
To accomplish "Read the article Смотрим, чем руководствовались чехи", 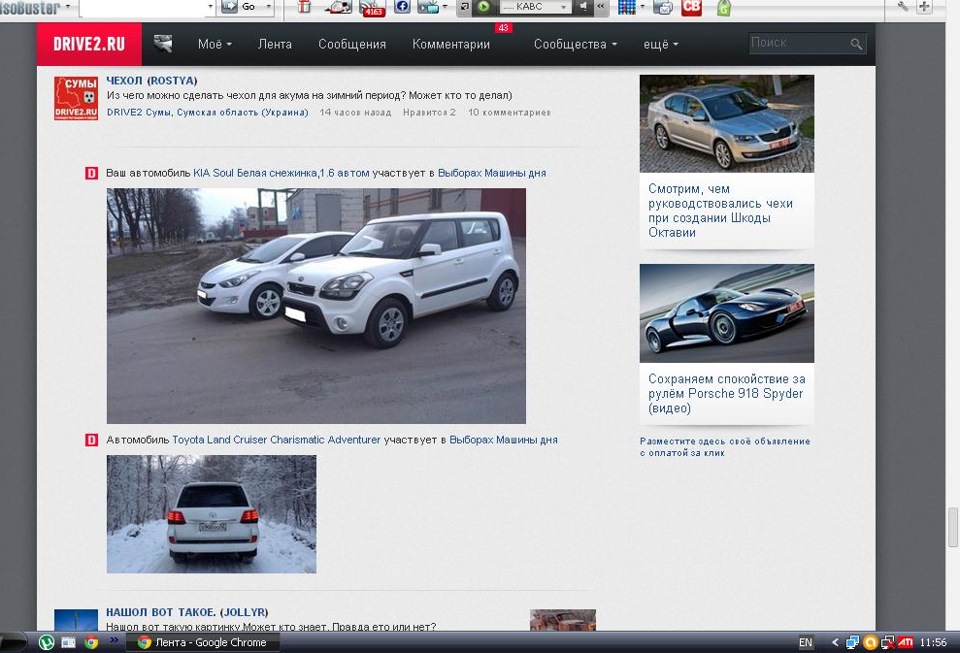I will coord(721,211).
